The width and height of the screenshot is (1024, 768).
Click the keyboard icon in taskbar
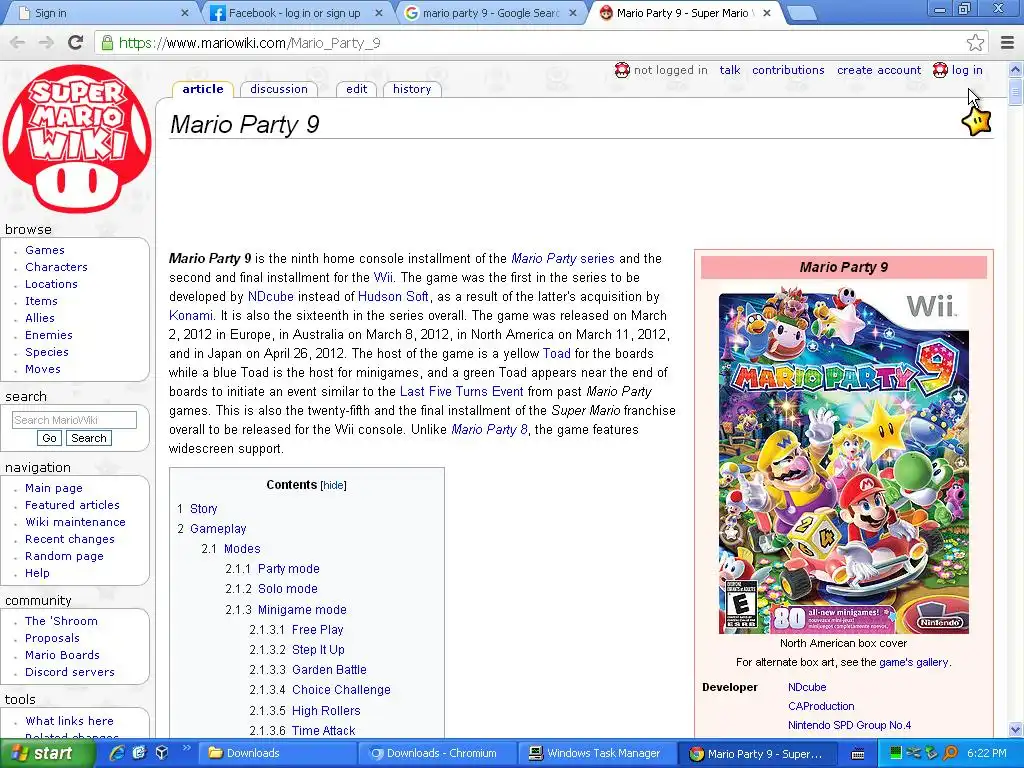(858, 754)
